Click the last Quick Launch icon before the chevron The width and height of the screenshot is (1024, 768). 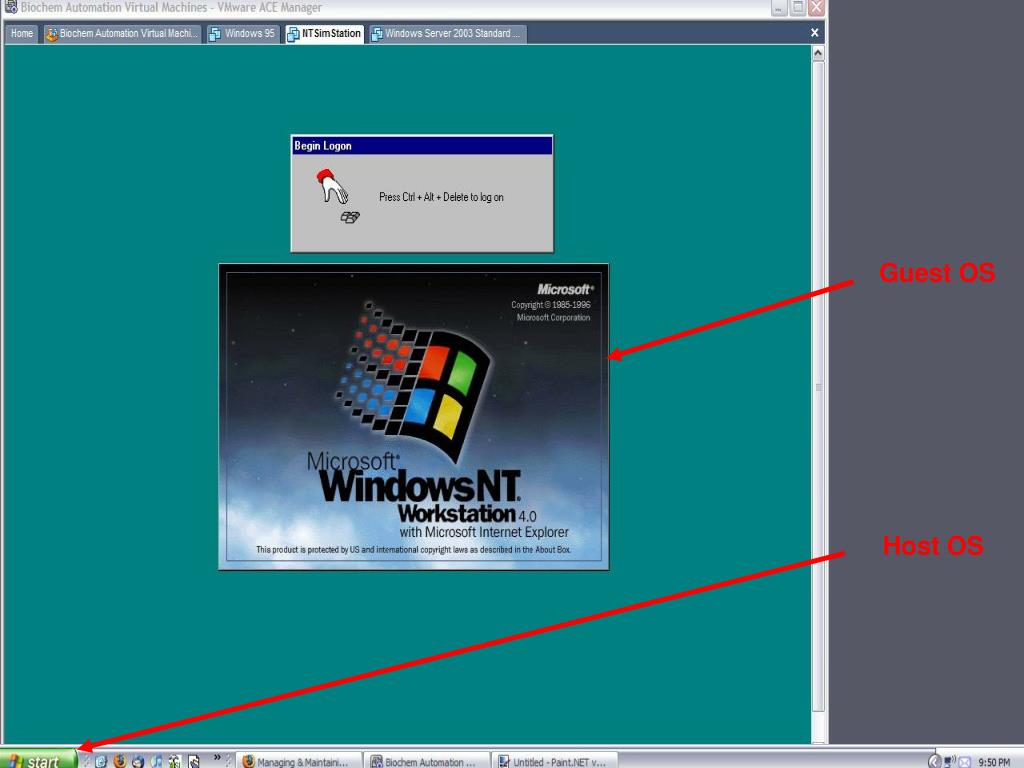(193, 761)
